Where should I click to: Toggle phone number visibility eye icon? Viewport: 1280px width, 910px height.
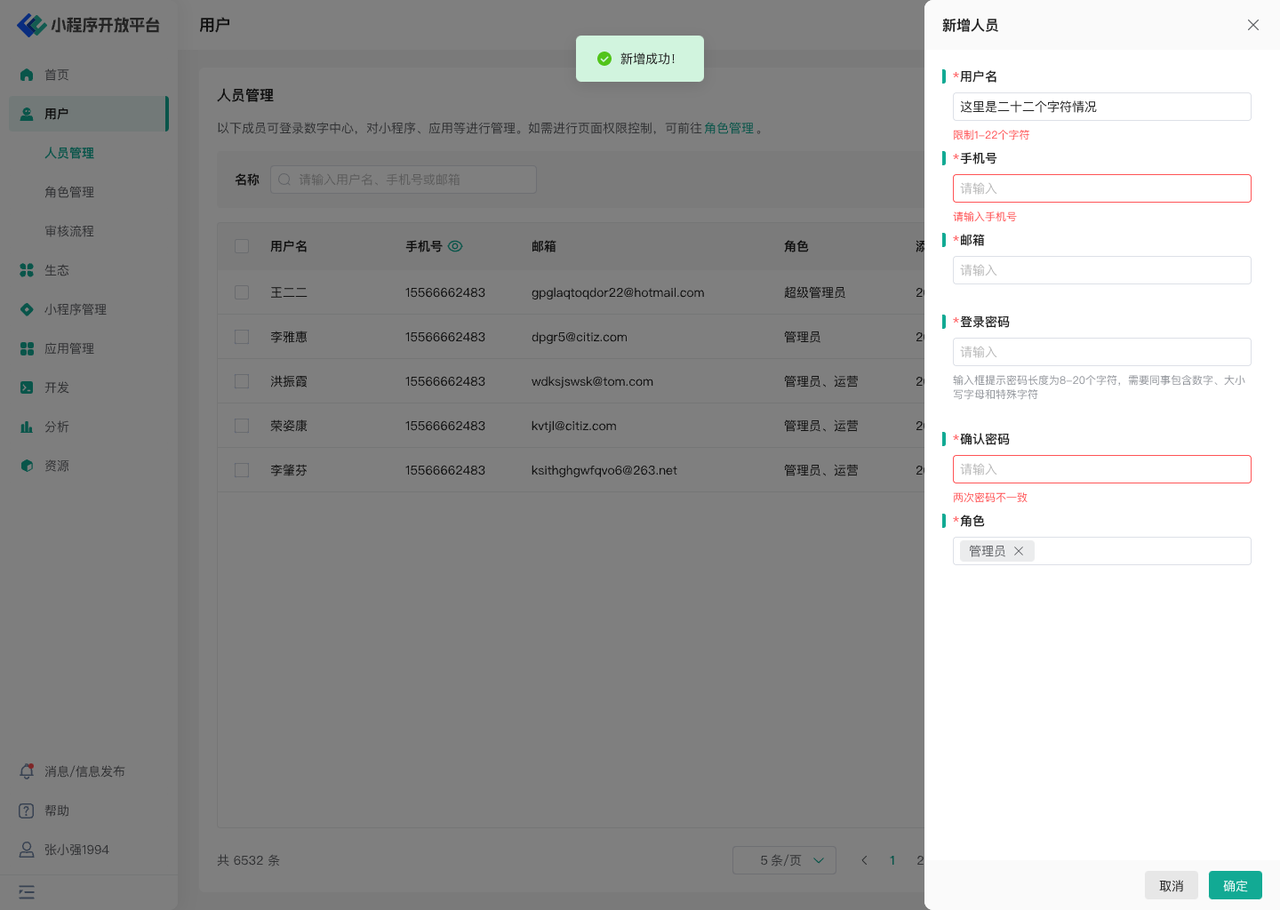coord(455,246)
